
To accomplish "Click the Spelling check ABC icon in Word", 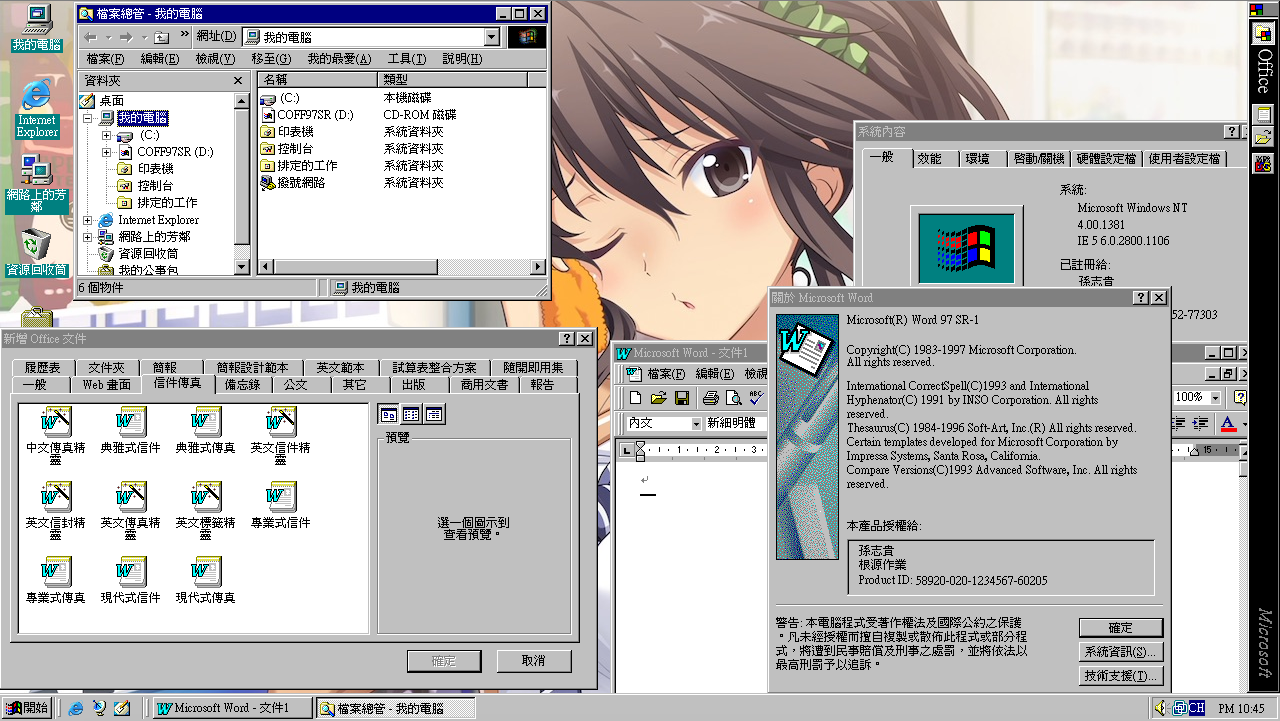I will pyautogui.click(x=756, y=398).
